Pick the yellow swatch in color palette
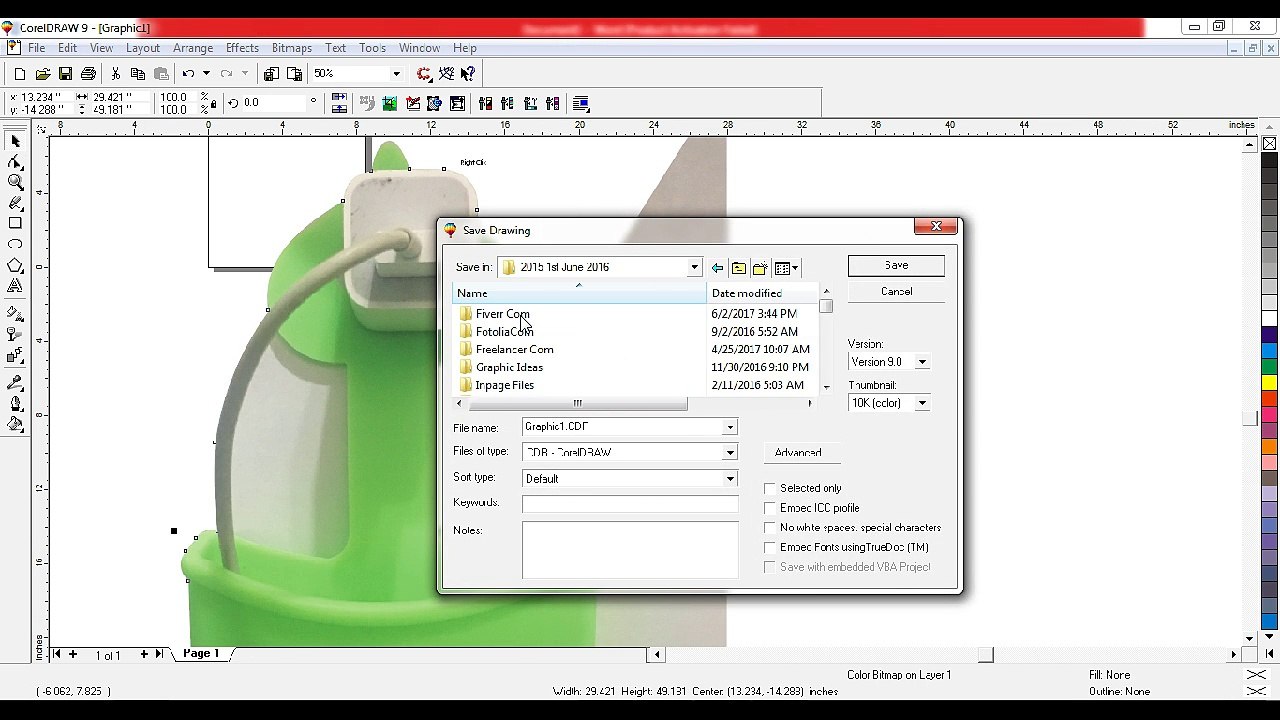Viewport: 1280px width, 720px height. click(x=1269, y=383)
